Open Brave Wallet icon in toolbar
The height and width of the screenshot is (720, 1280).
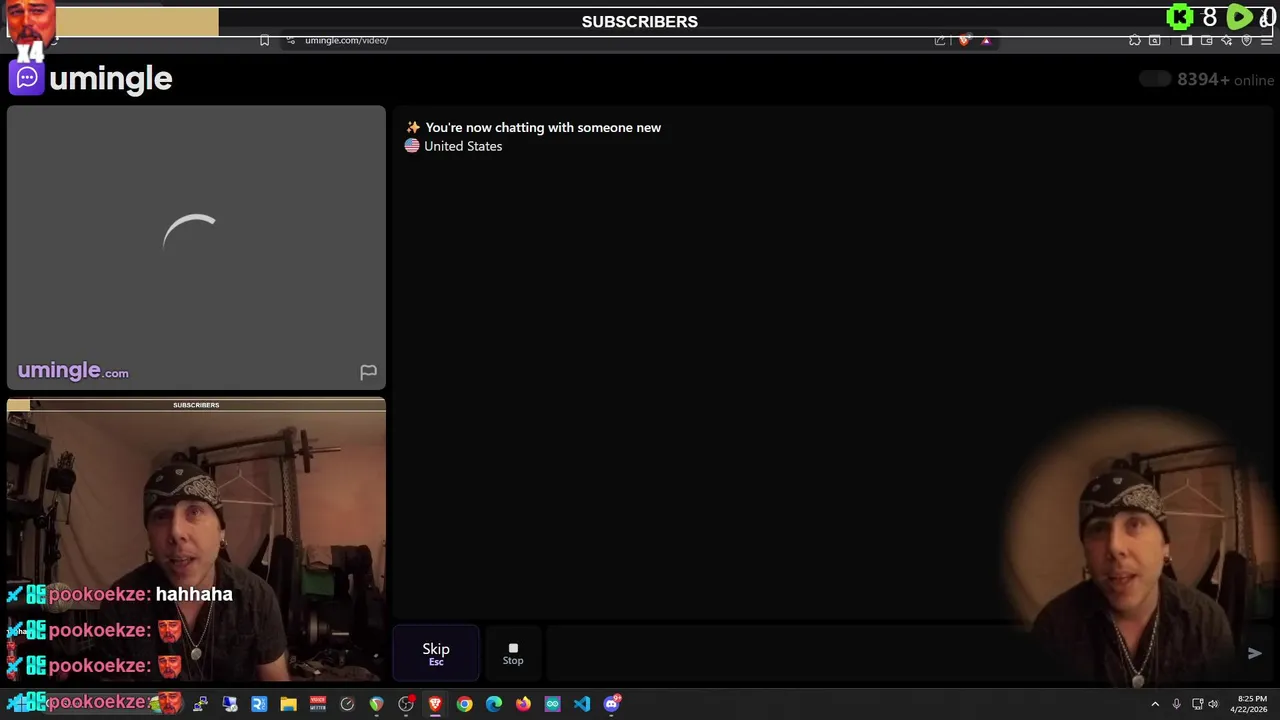tap(1207, 40)
